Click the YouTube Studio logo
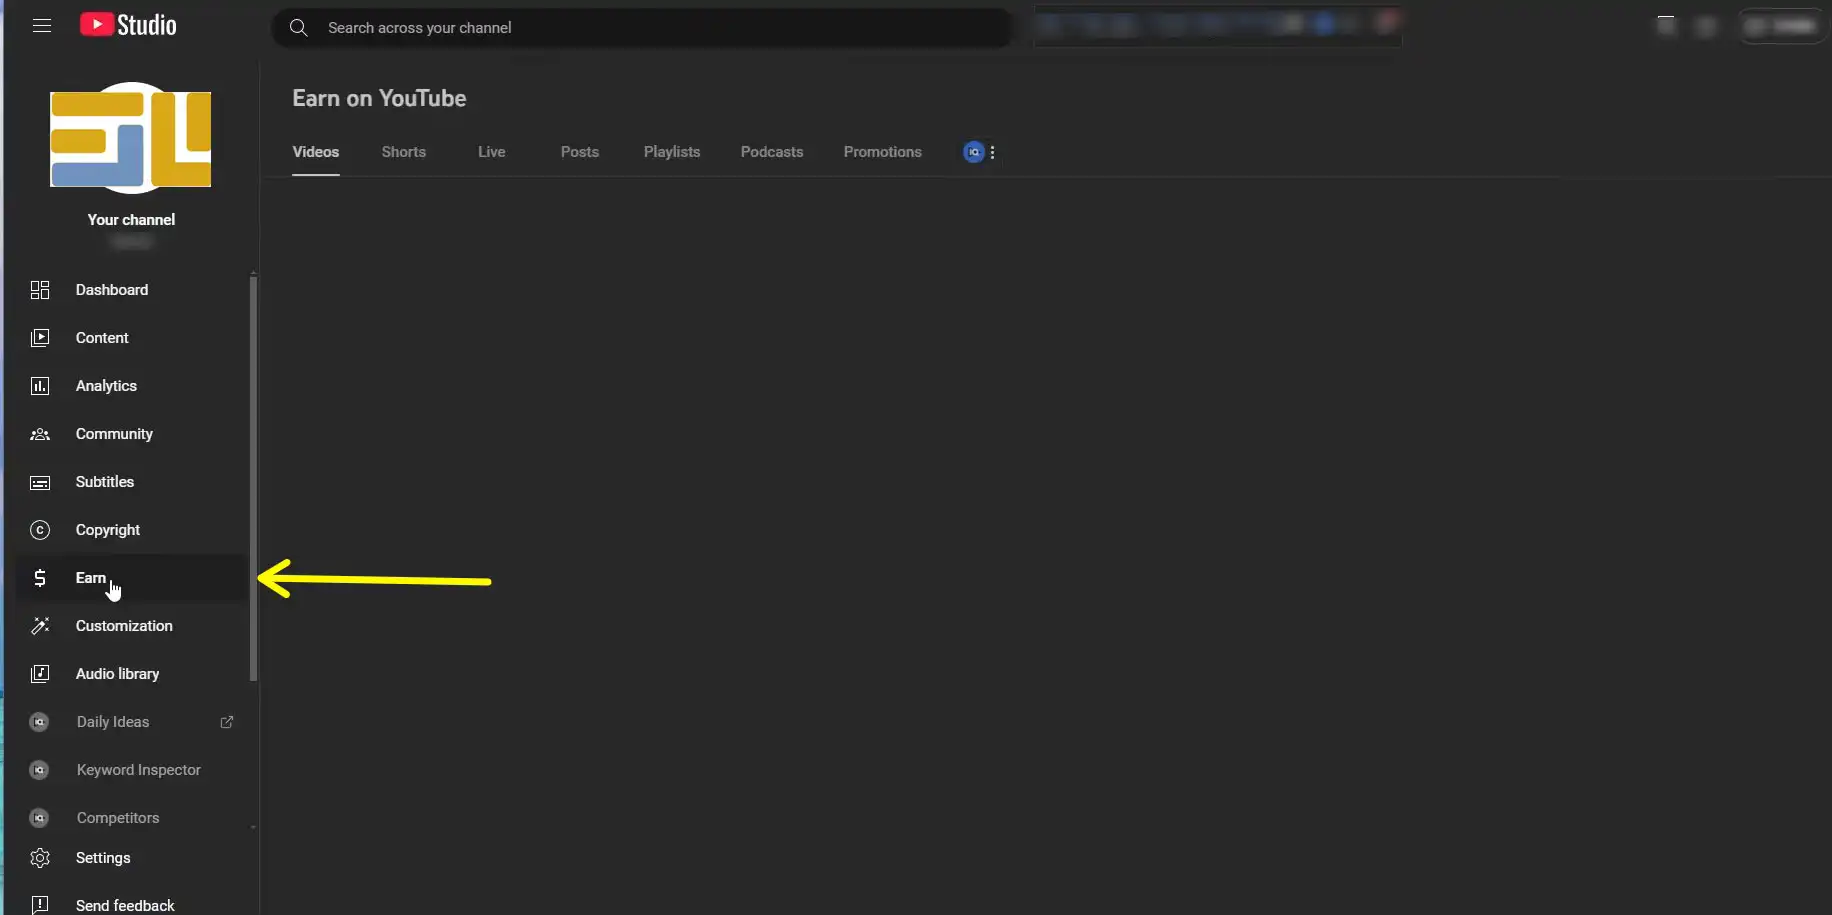The width and height of the screenshot is (1832, 915). [128, 25]
